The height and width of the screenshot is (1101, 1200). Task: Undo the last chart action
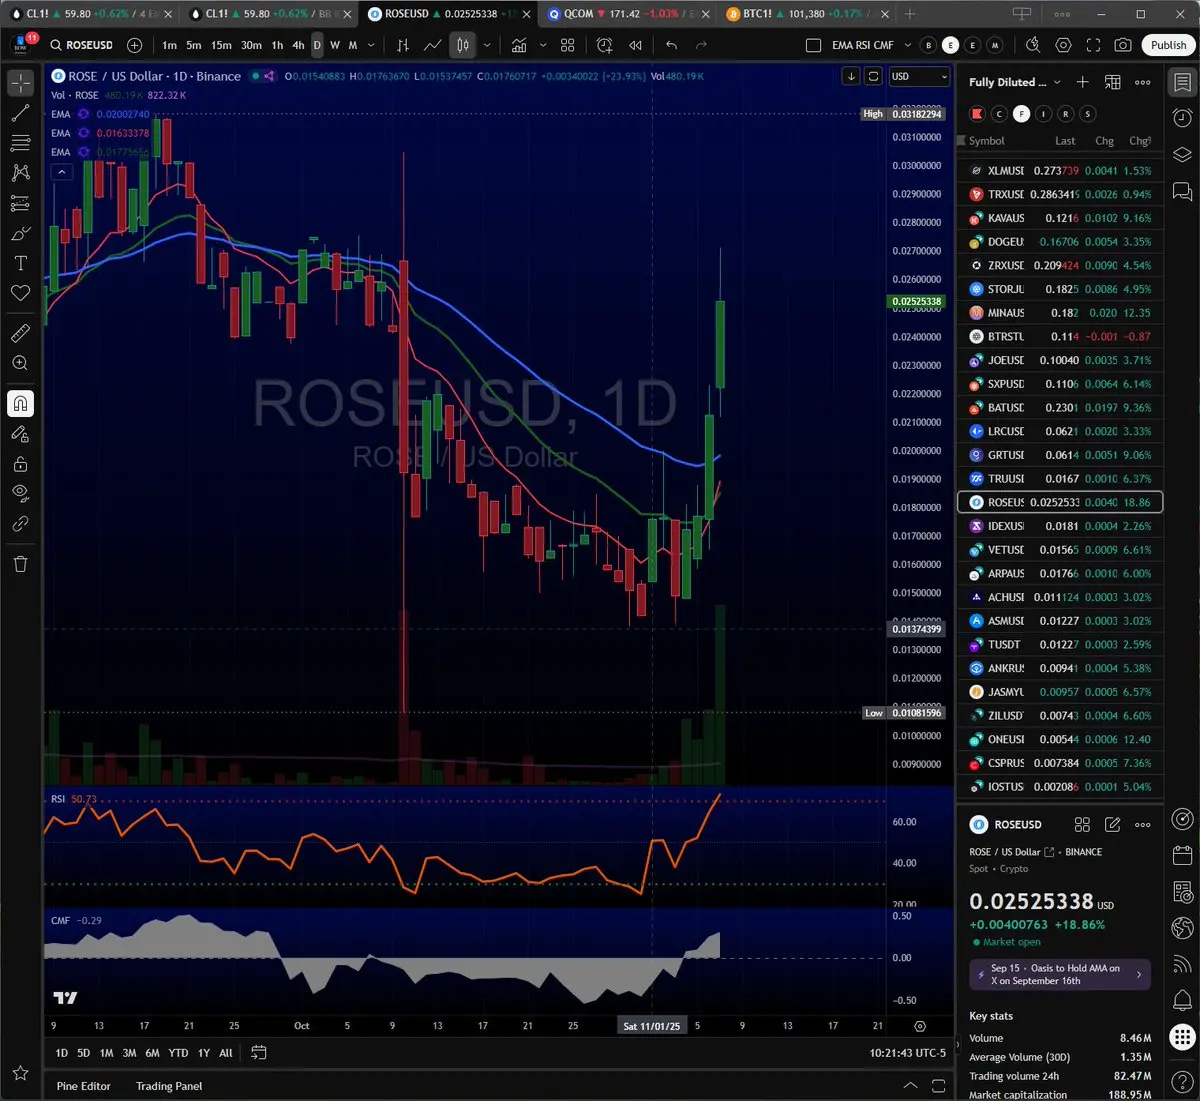click(671, 45)
